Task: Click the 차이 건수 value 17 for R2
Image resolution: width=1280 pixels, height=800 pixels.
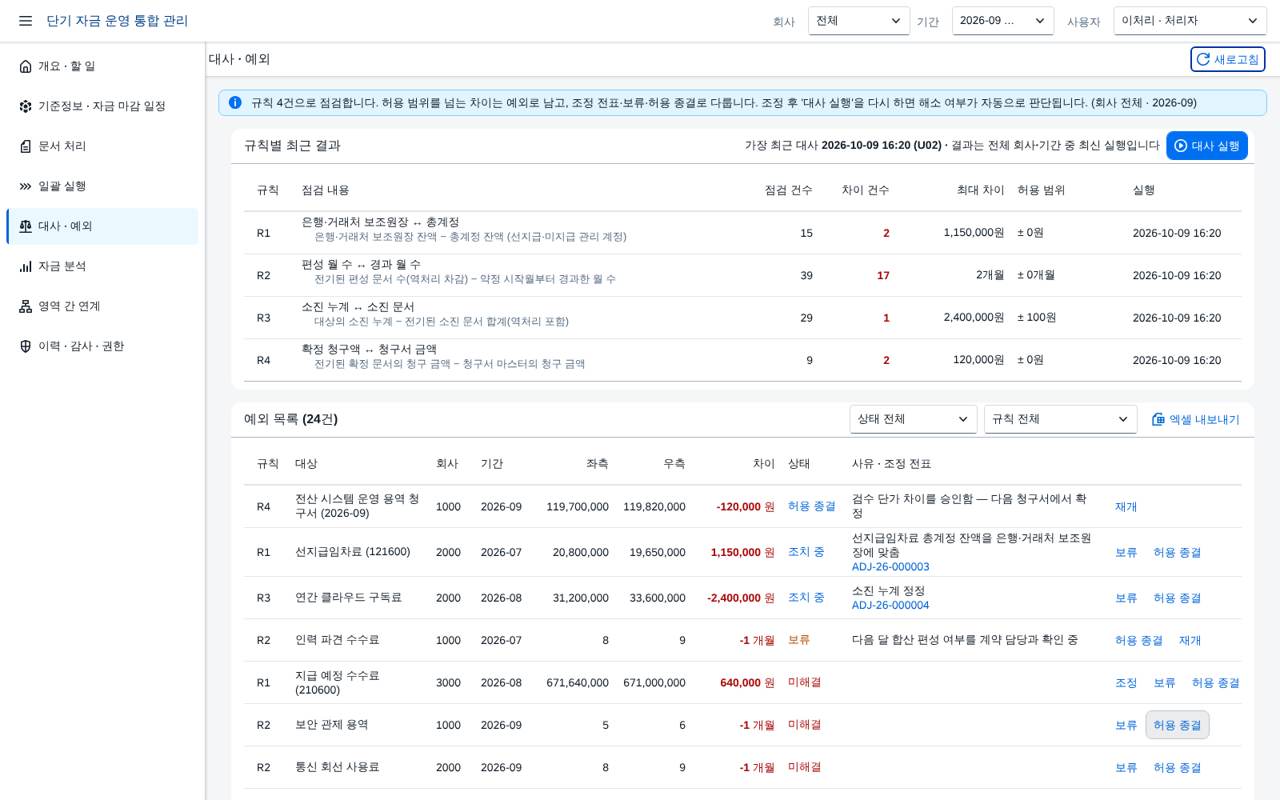Action: 883,276
